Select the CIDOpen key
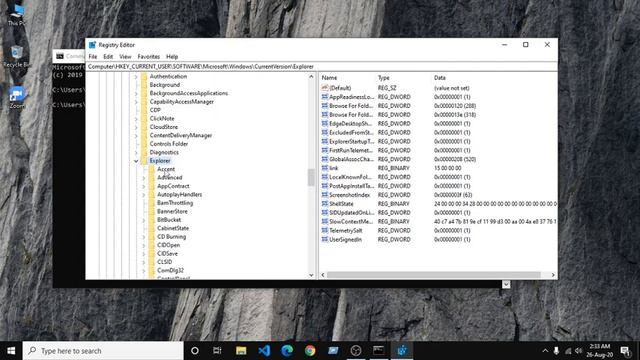Image resolution: width=640 pixels, height=360 pixels. point(168,245)
